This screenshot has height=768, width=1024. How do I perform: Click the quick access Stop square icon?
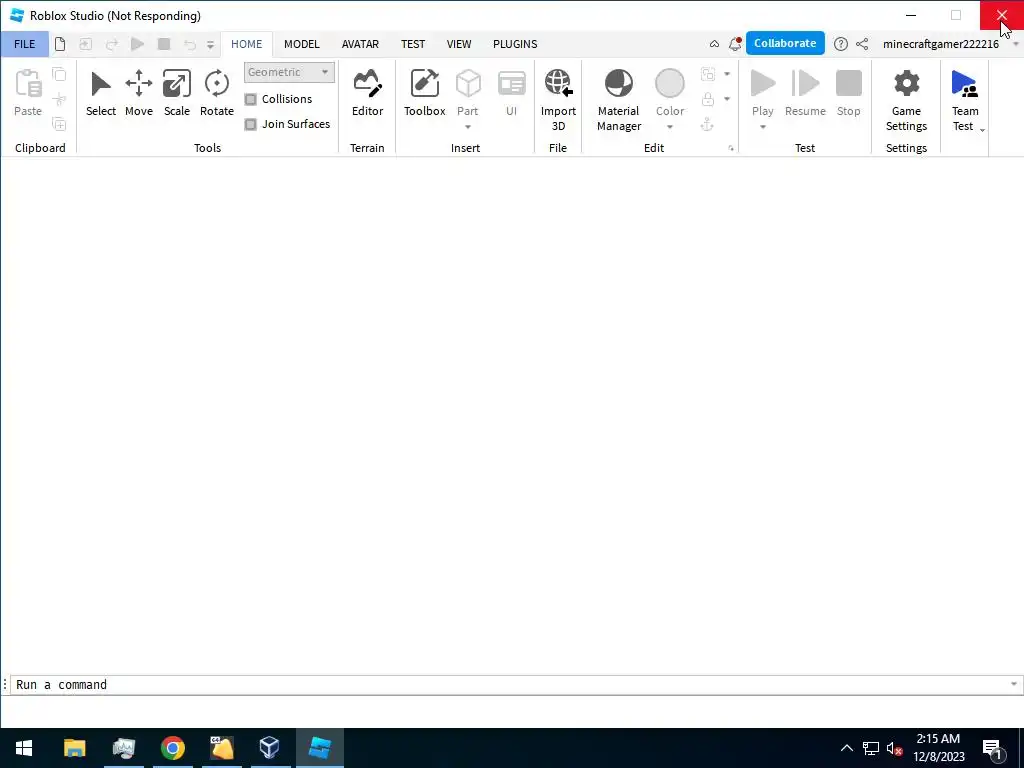point(164,44)
